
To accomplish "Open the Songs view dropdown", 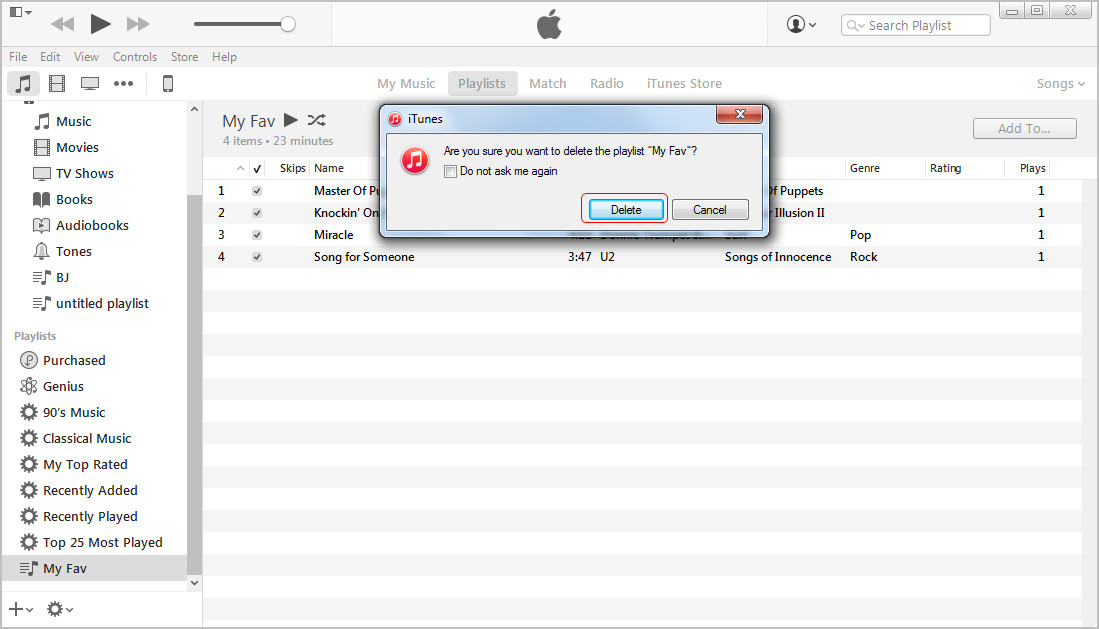I will [1060, 83].
